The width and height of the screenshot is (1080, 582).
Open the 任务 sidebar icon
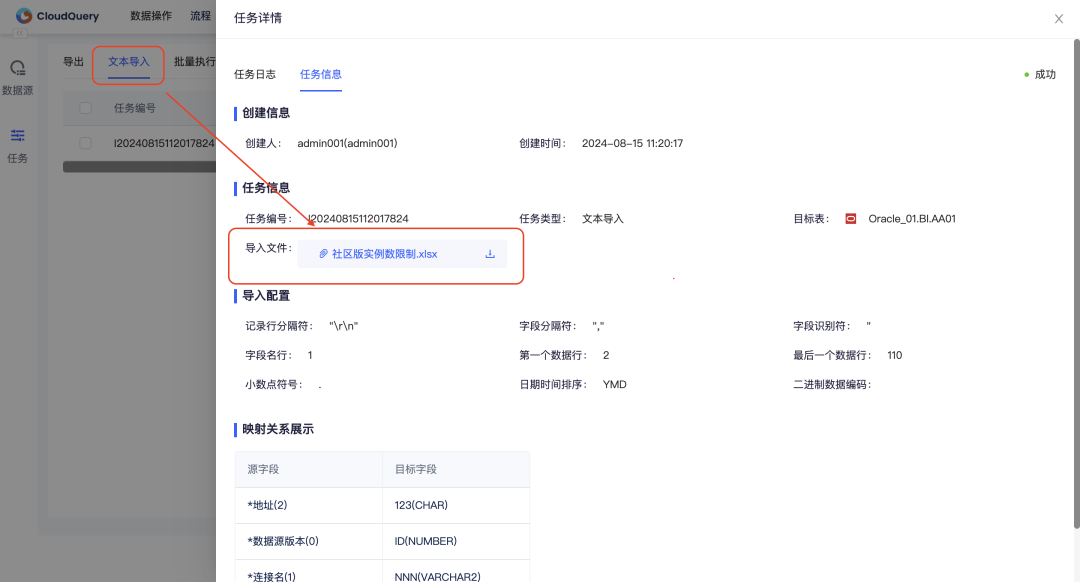click(x=17, y=135)
